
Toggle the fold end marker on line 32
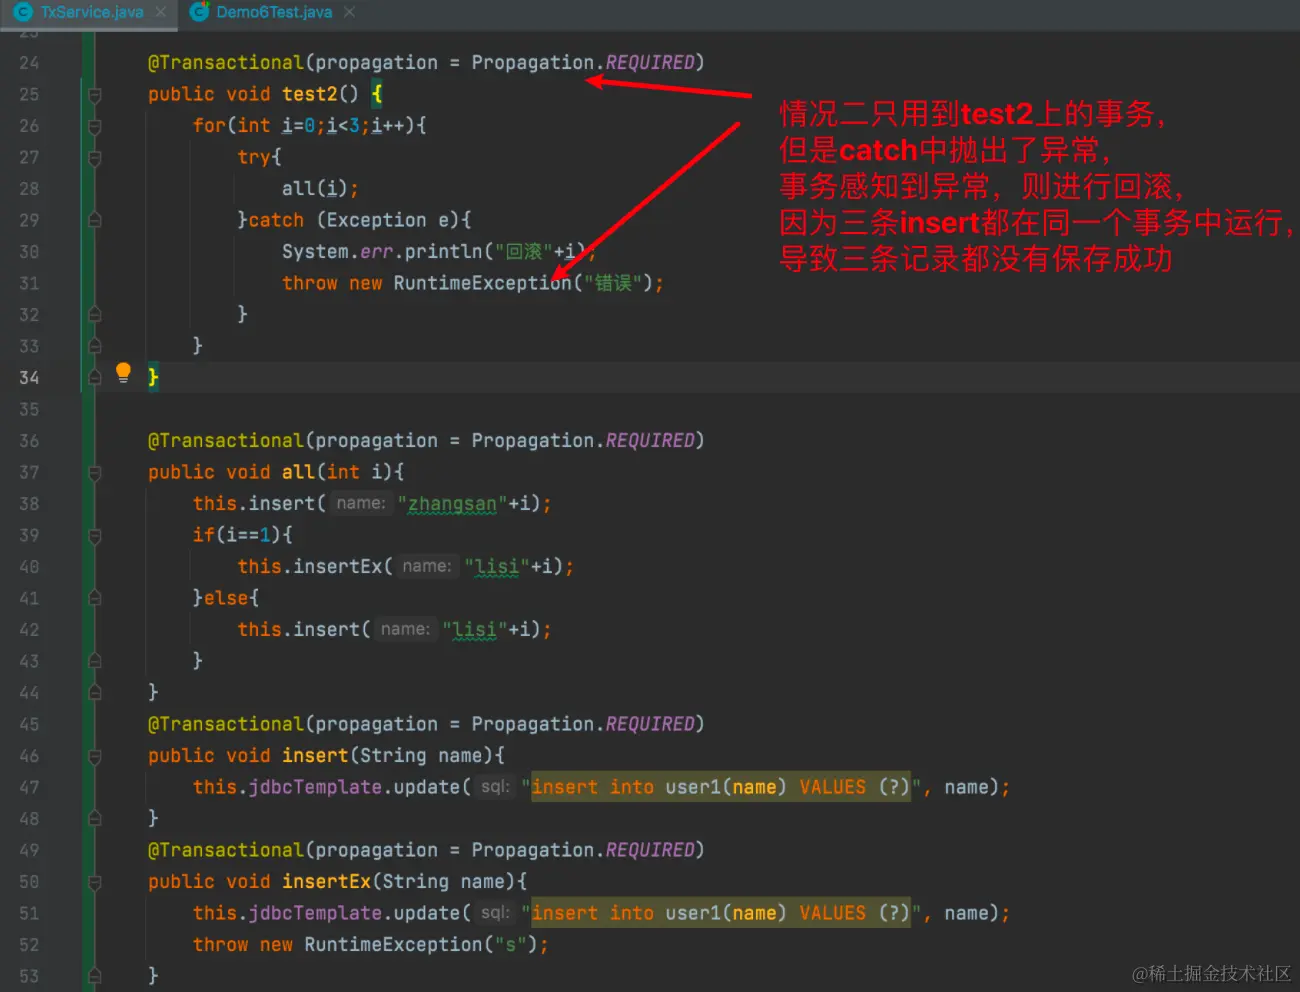click(x=95, y=315)
